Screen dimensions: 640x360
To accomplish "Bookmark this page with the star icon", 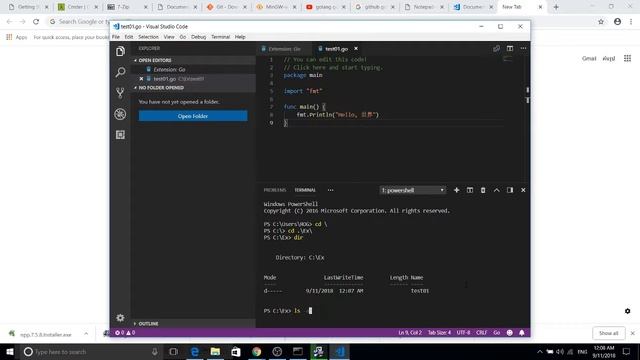I will [x=601, y=22].
